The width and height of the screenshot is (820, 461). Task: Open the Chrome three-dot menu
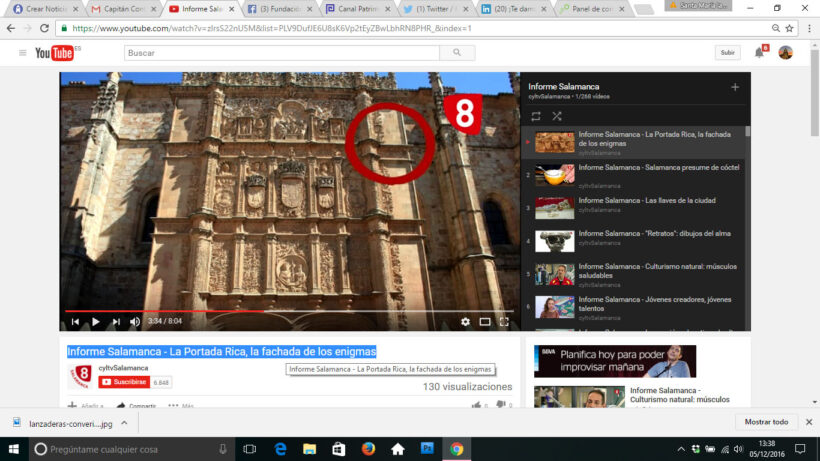point(810,28)
